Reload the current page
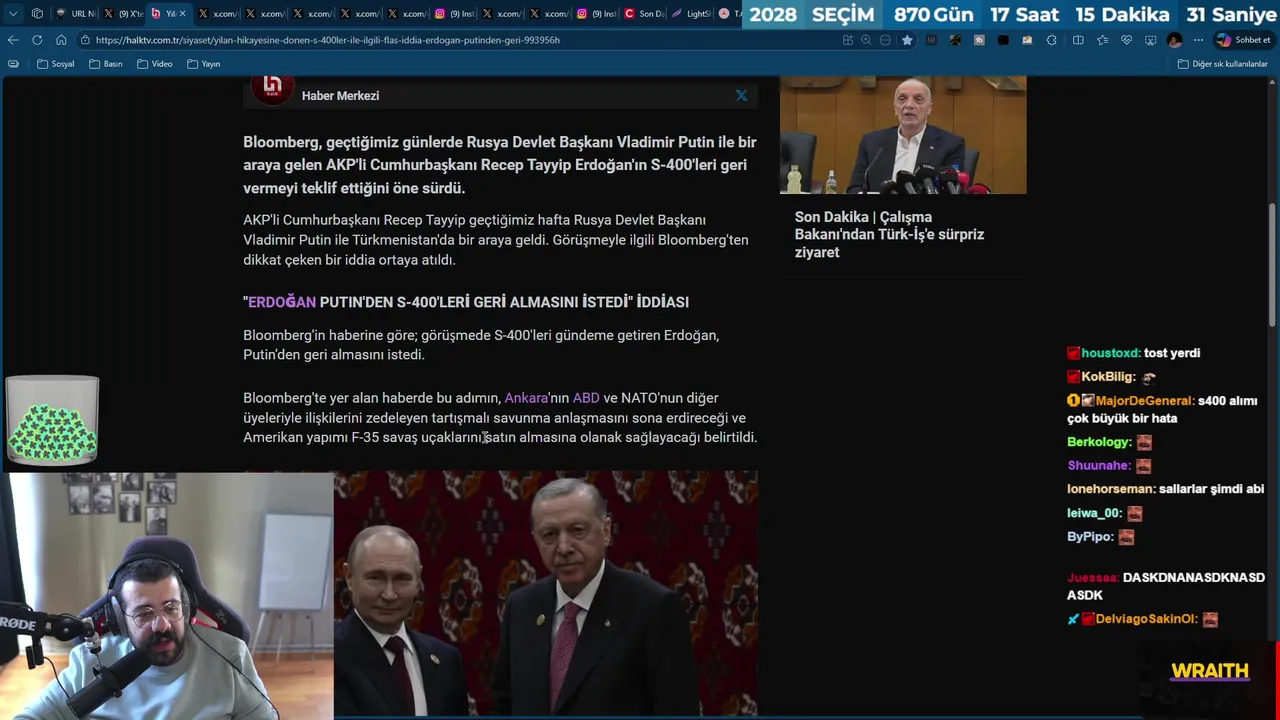The image size is (1280, 720). click(x=37, y=40)
